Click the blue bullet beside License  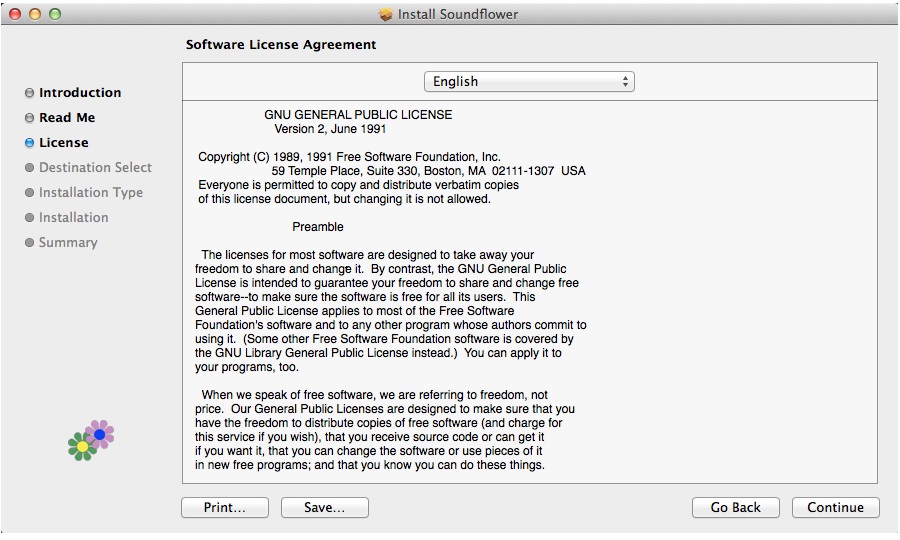pos(30,143)
